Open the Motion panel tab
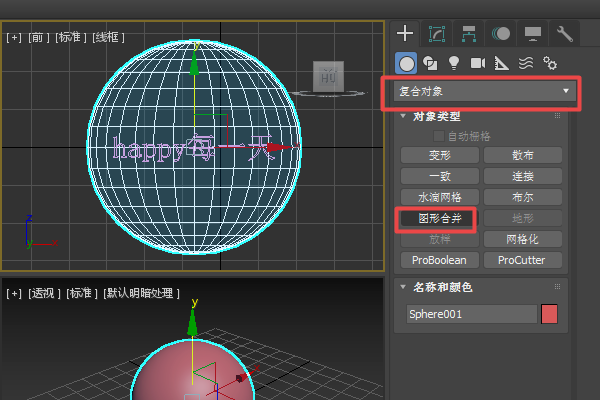The image size is (600, 400). click(500, 33)
